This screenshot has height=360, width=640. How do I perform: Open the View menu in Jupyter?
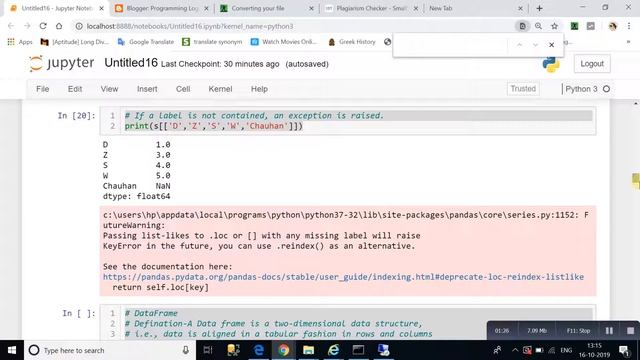point(109,89)
